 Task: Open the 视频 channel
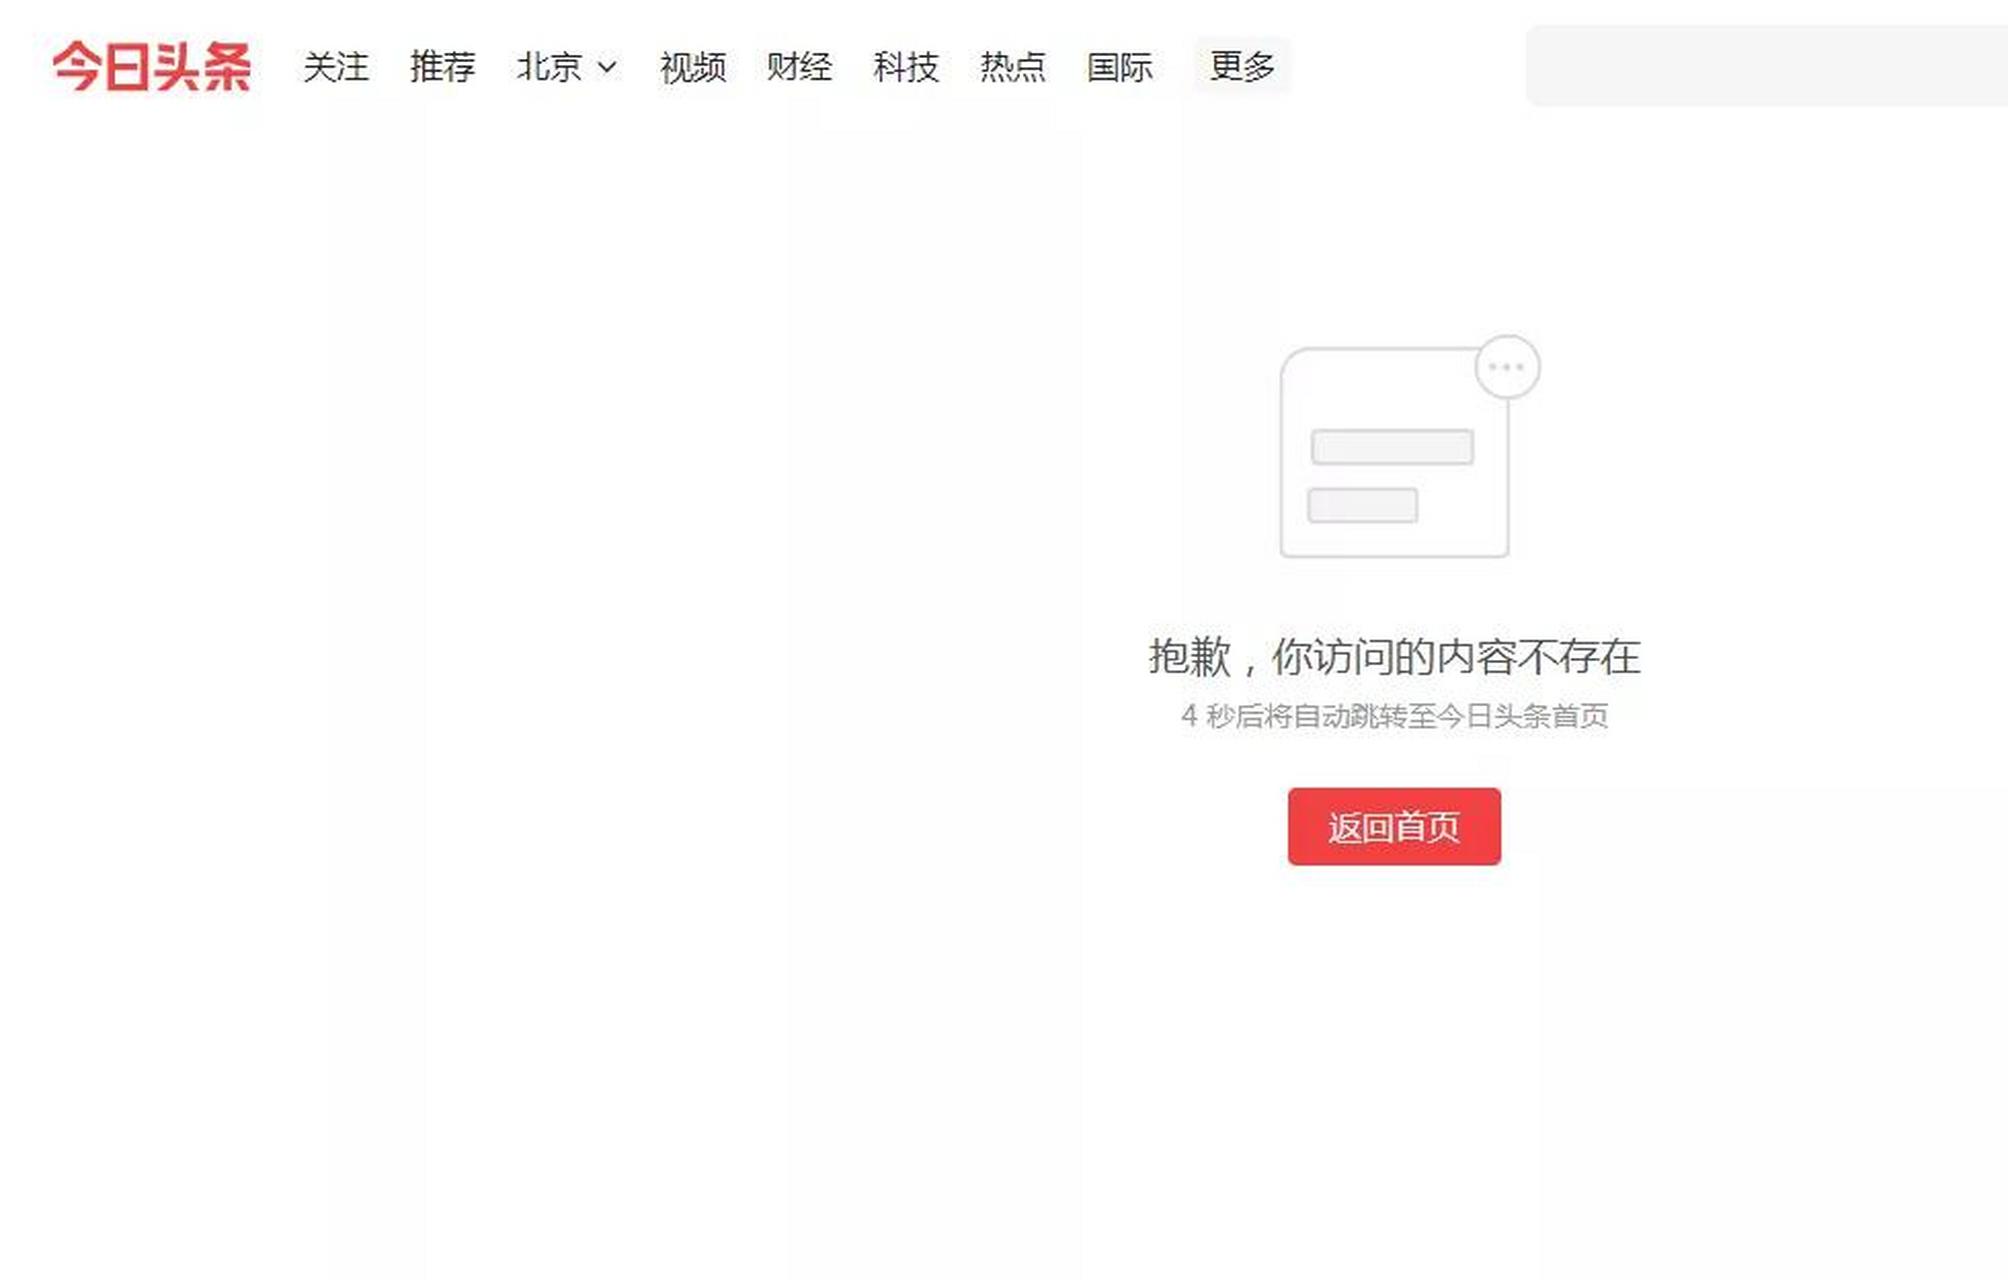[x=692, y=67]
